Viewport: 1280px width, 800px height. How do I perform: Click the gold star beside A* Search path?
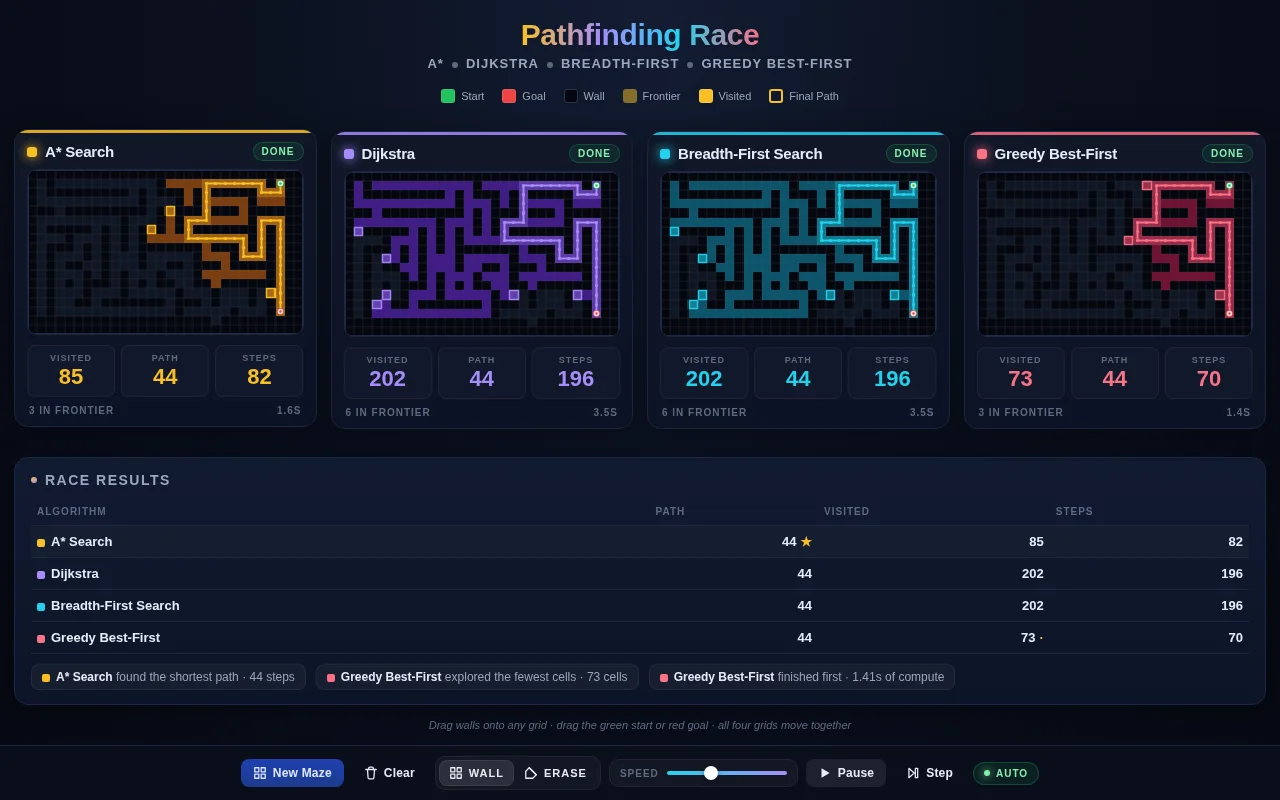coord(806,542)
